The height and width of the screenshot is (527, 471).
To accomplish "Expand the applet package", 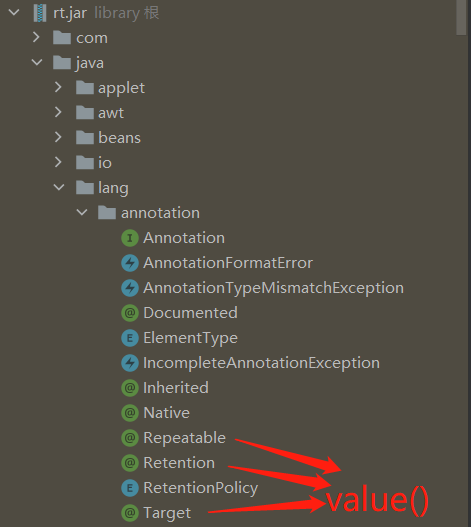I will tap(58, 87).
